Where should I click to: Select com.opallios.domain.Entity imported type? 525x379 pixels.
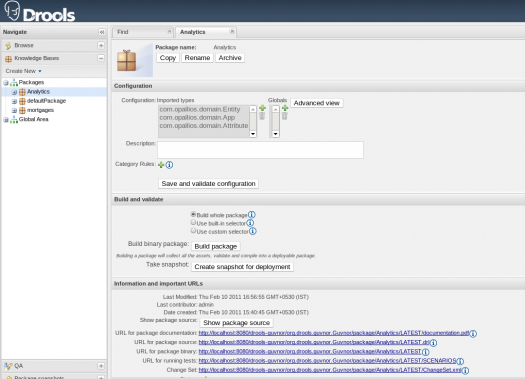(200, 109)
